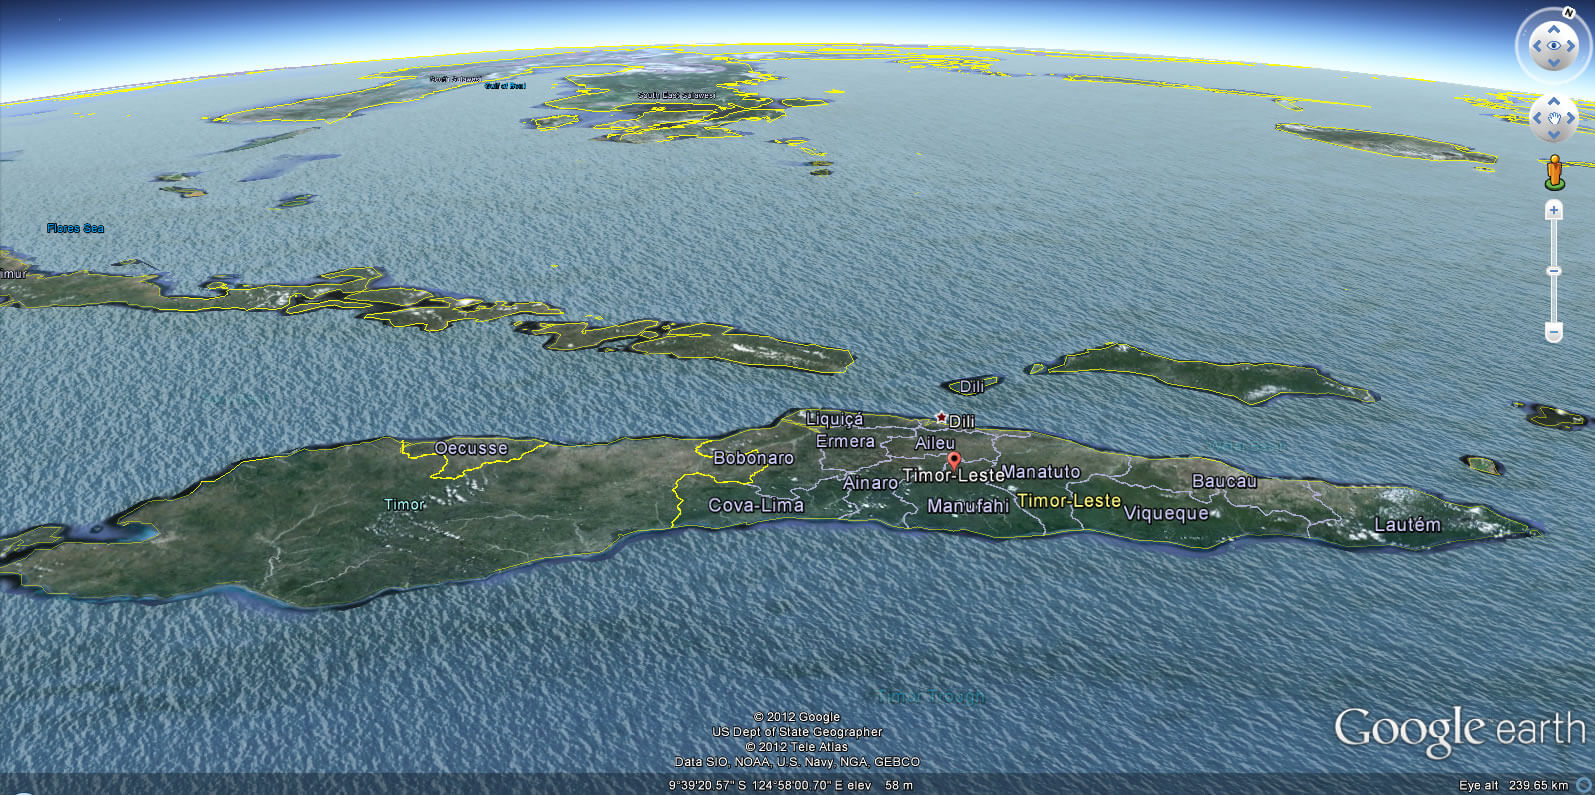The width and height of the screenshot is (1595, 795).
Task: Click the look-down arrow on the eye control
Action: click(1553, 63)
